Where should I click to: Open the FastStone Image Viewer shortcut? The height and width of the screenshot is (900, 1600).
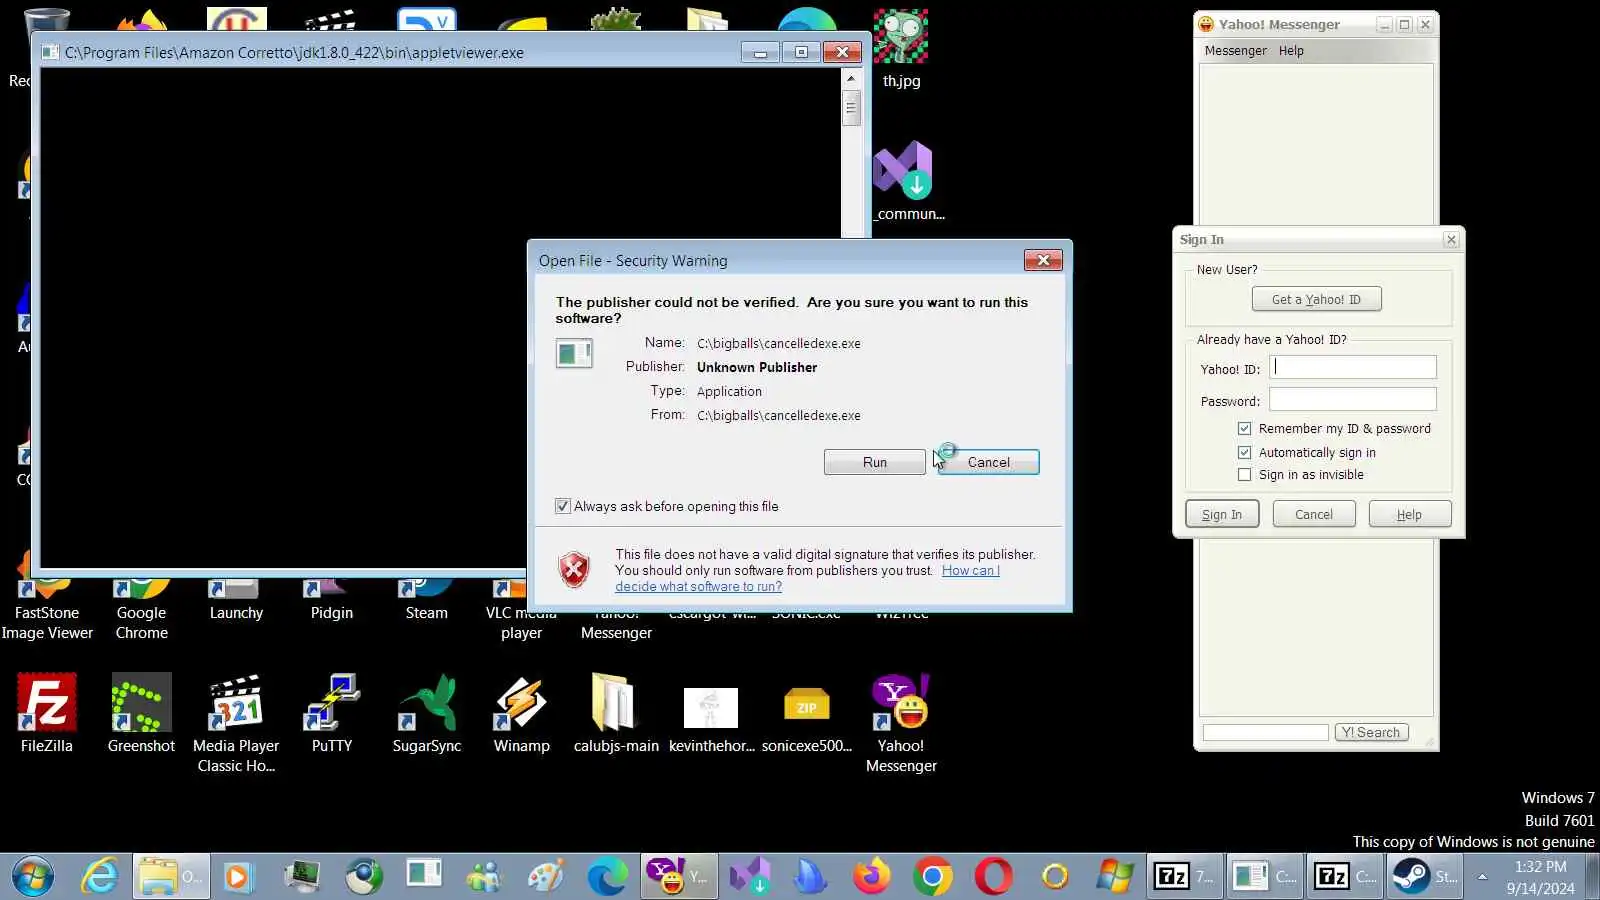pos(47,608)
